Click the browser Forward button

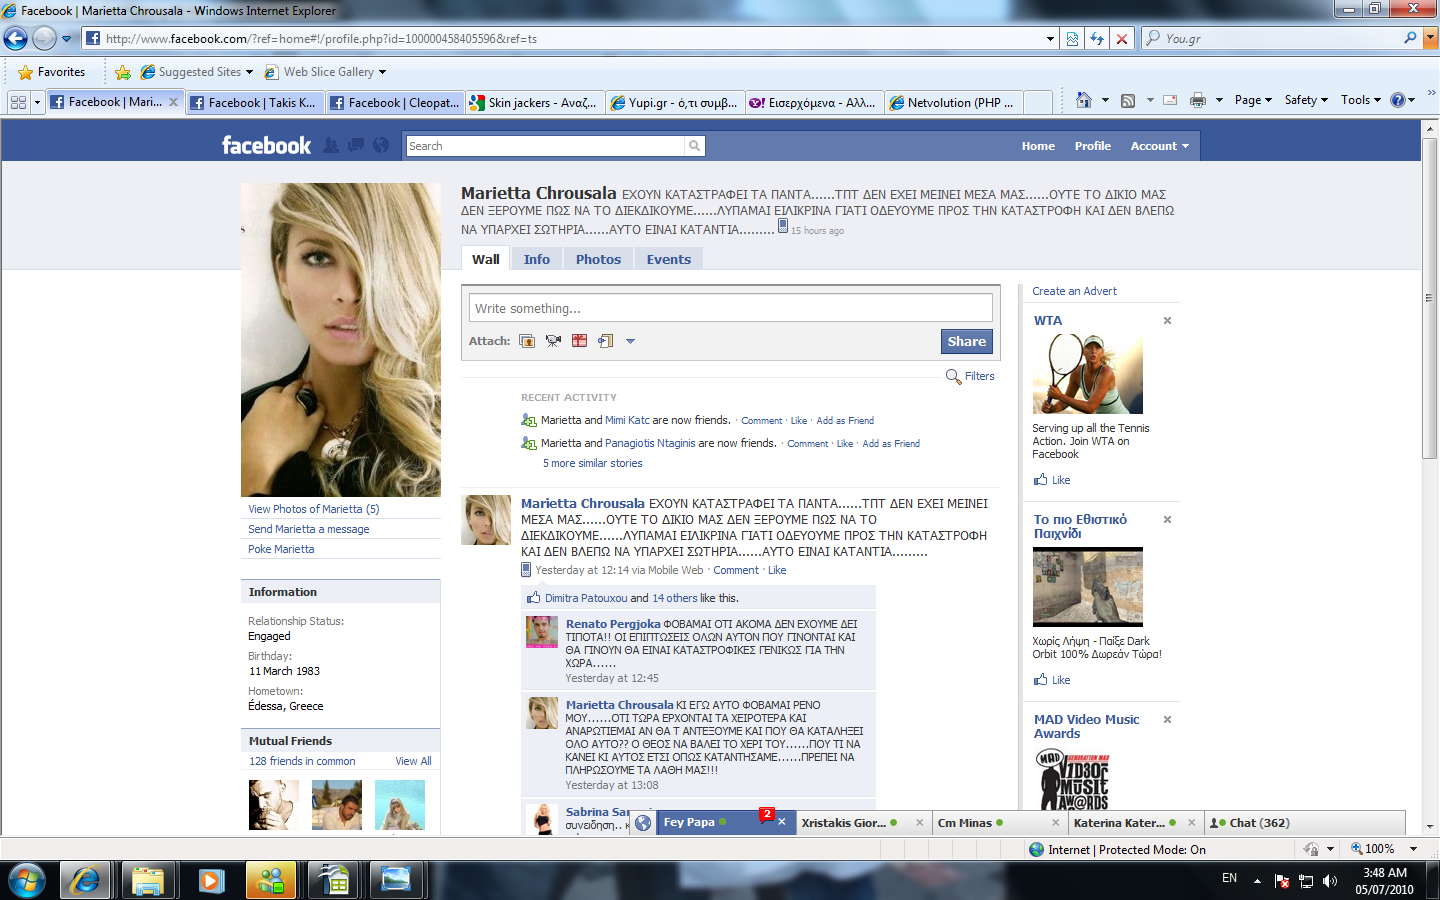[x=44, y=39]
